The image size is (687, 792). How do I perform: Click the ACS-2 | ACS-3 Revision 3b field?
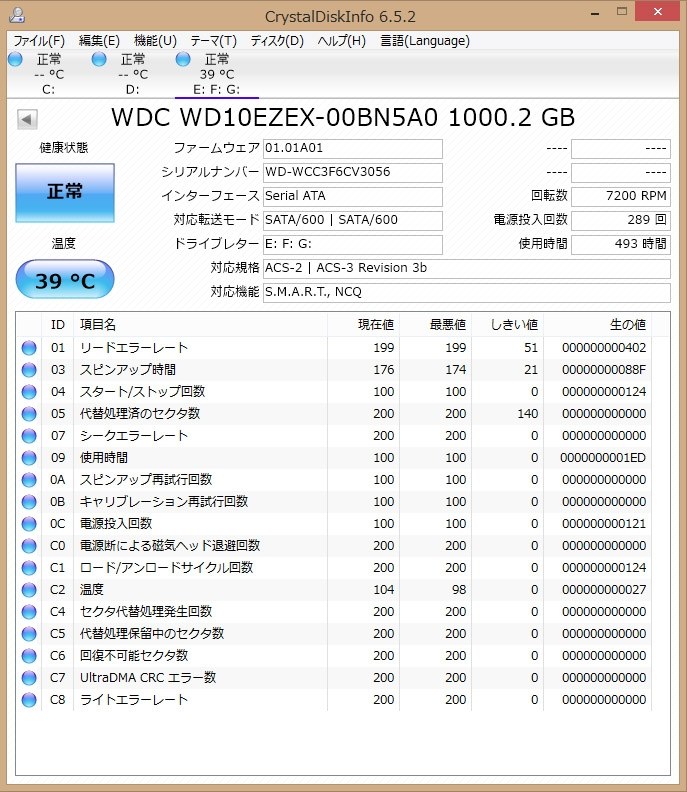coord(467,268)
